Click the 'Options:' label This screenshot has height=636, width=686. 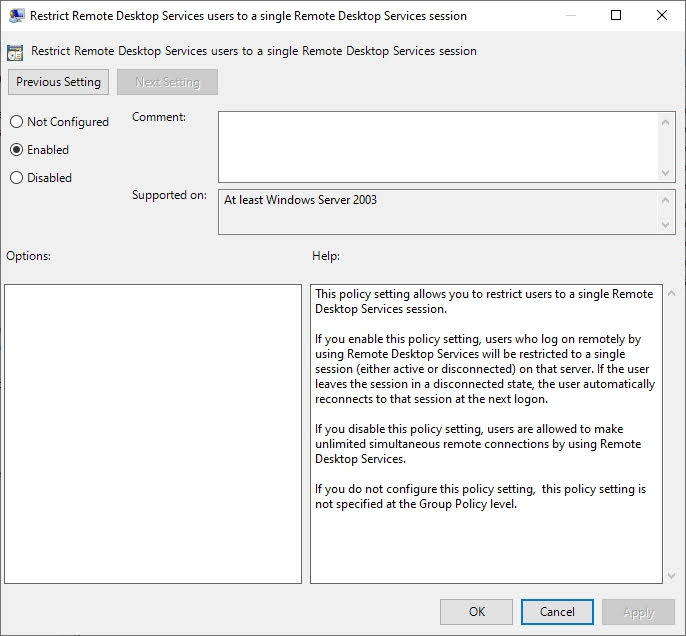pyautogui.click(x=28, y=256)
